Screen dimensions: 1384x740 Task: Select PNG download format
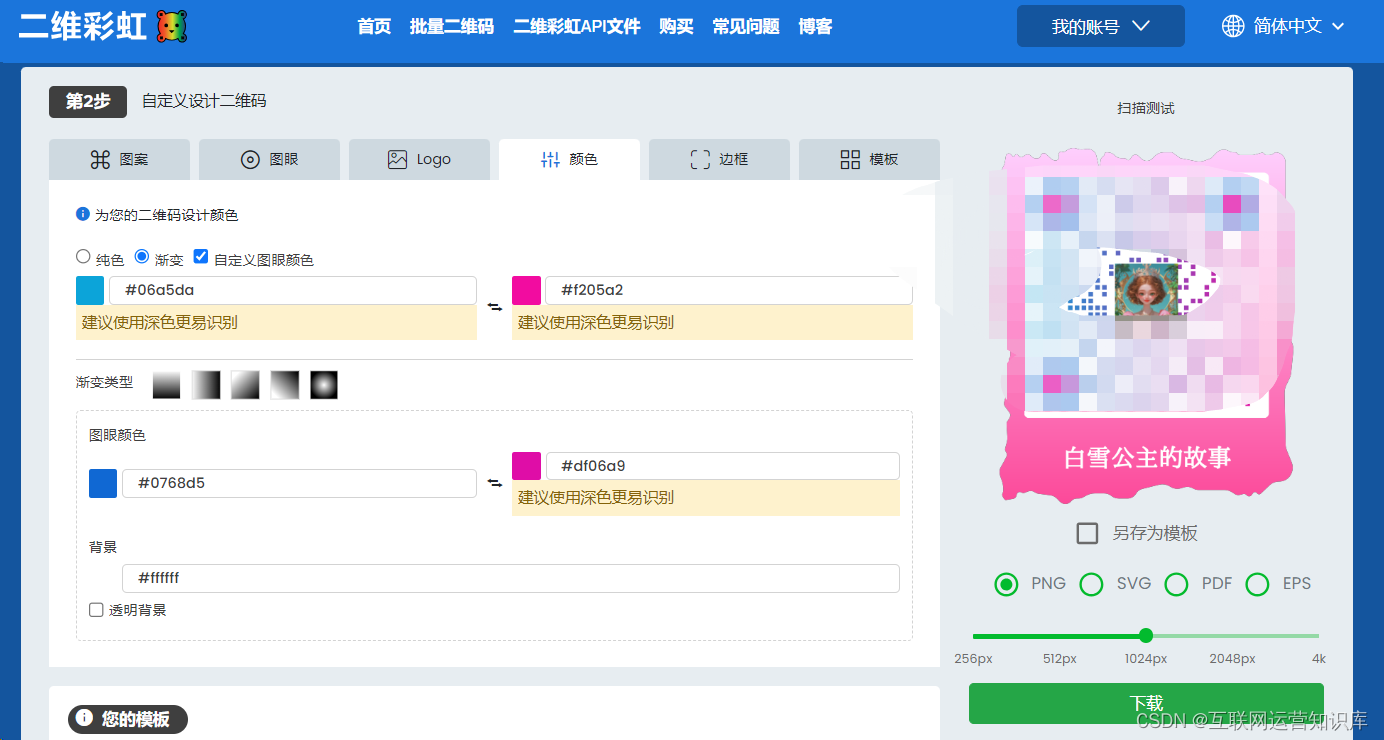[x=1006, y=584]
